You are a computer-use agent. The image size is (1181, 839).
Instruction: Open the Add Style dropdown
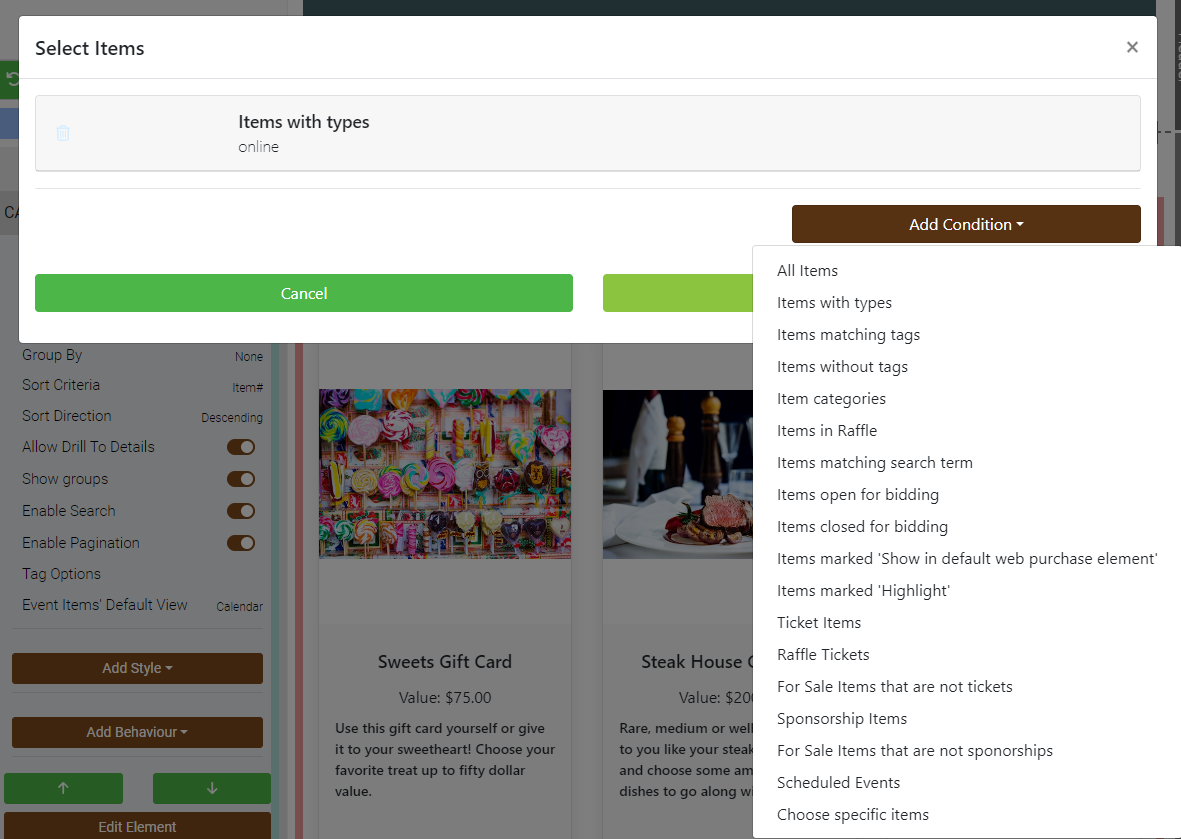[137, 668]
